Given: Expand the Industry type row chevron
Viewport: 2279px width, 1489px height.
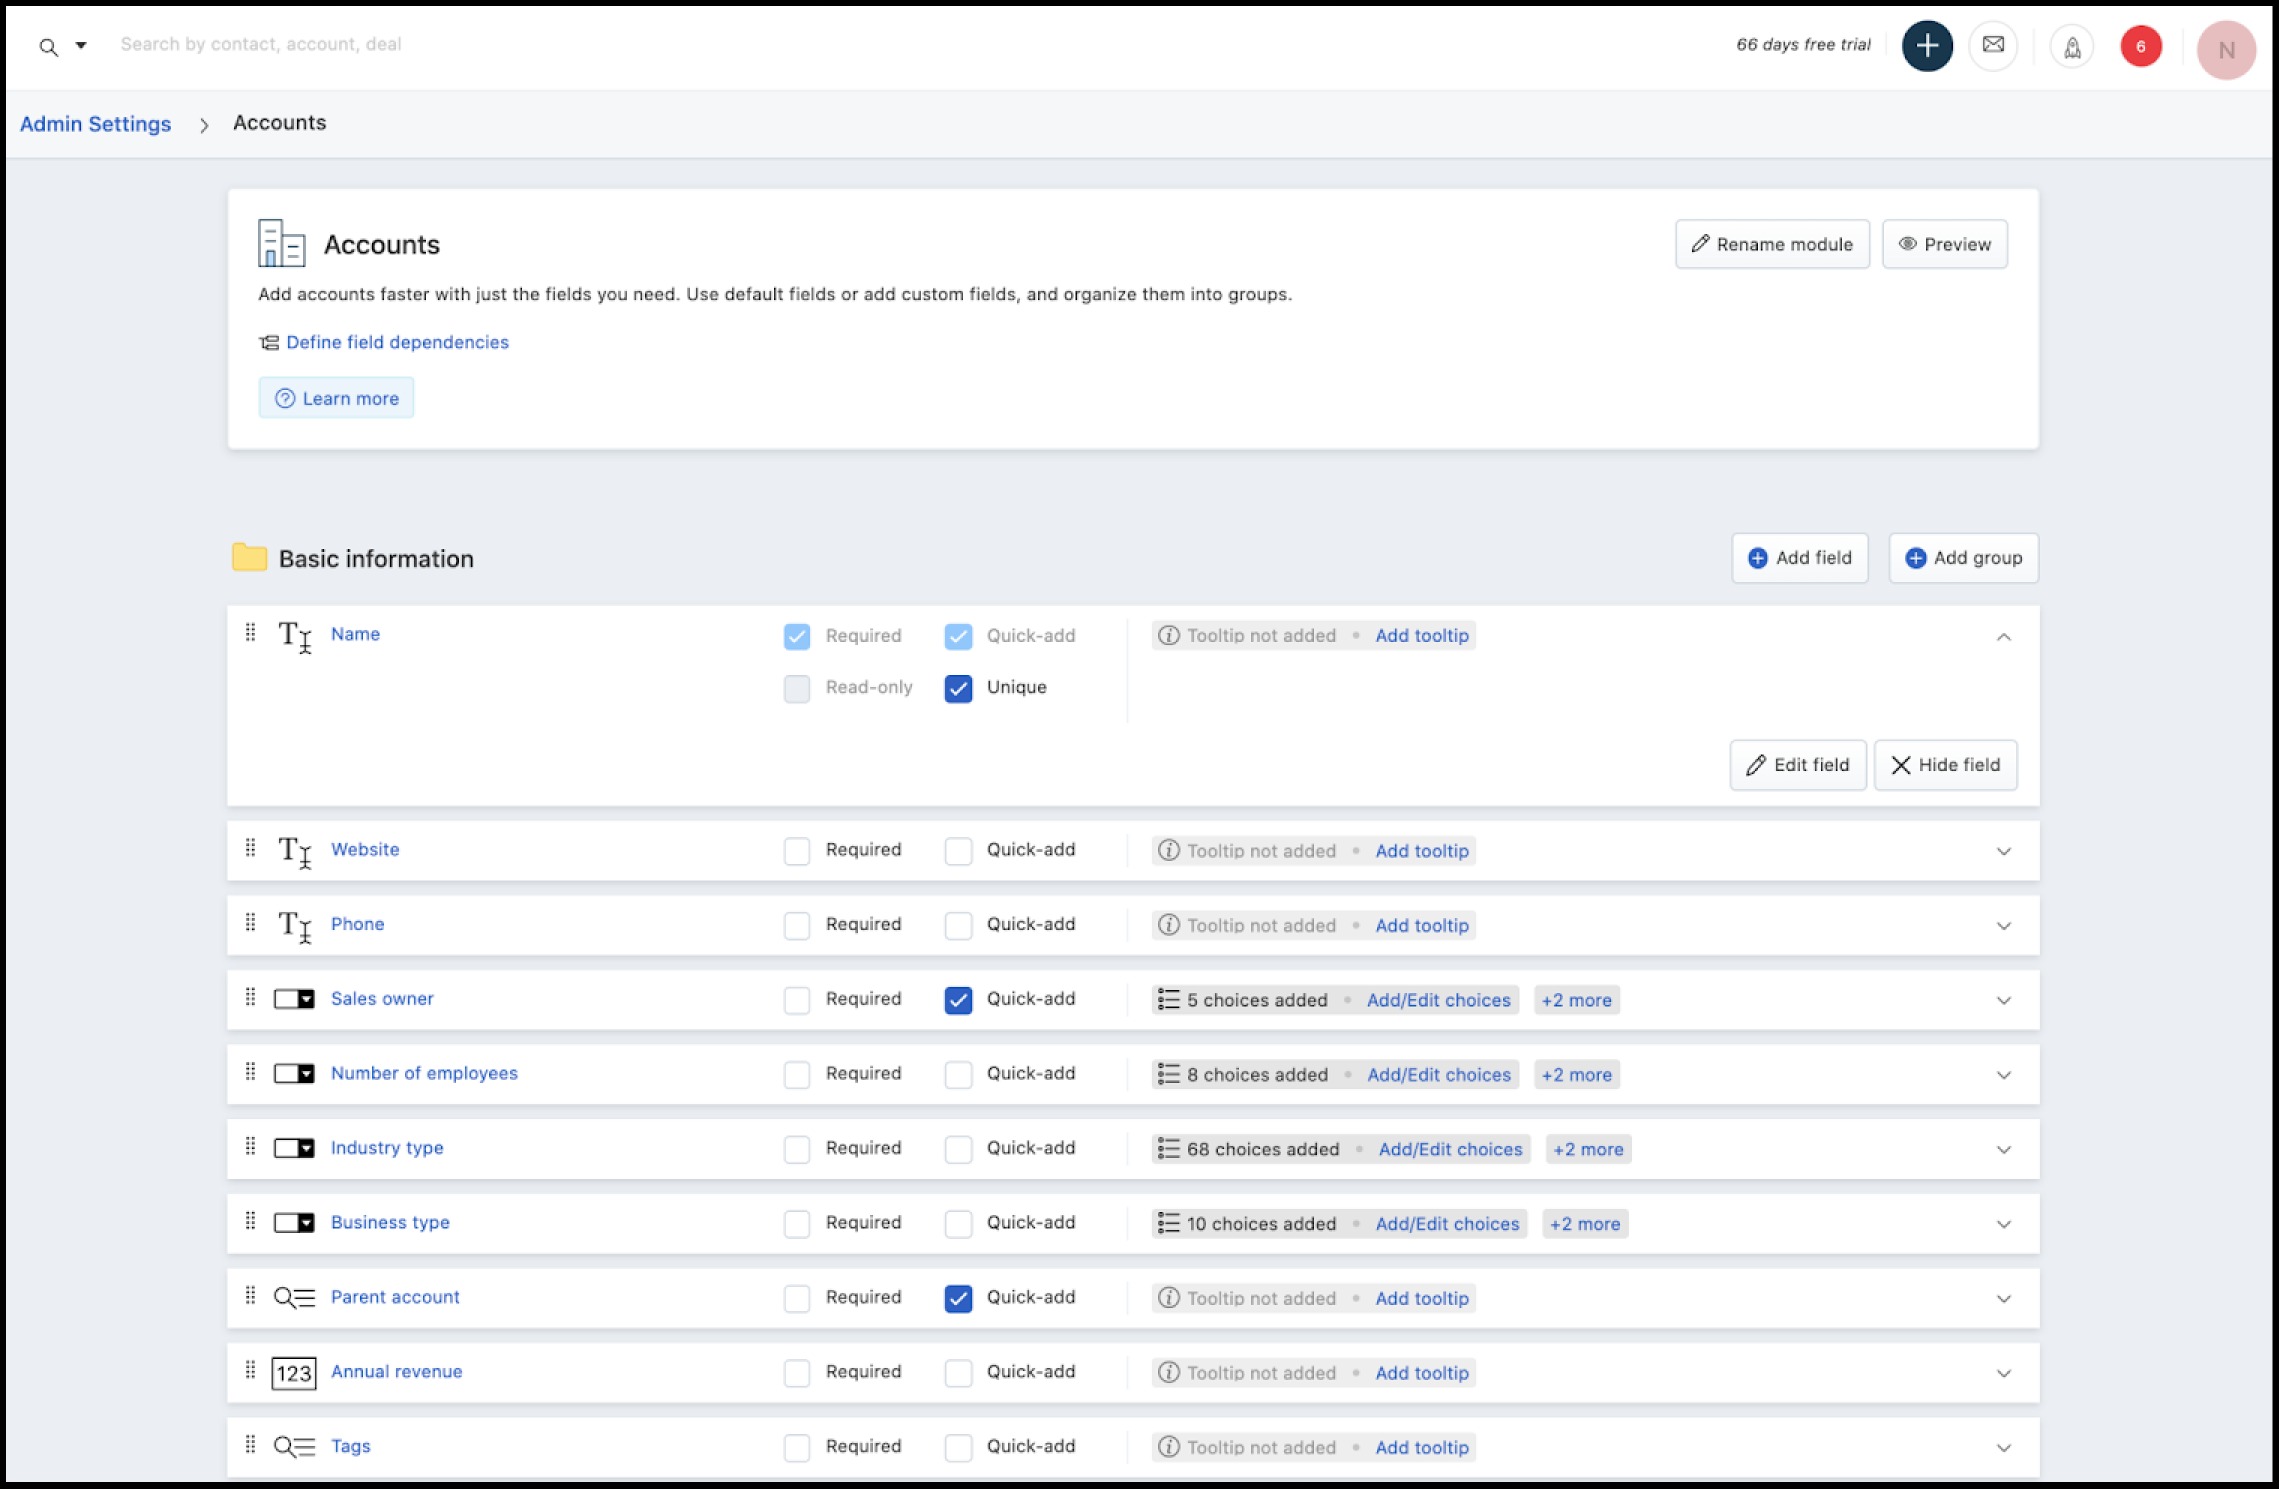Looking at the screenshot, I should (x=2003, y=1150).
